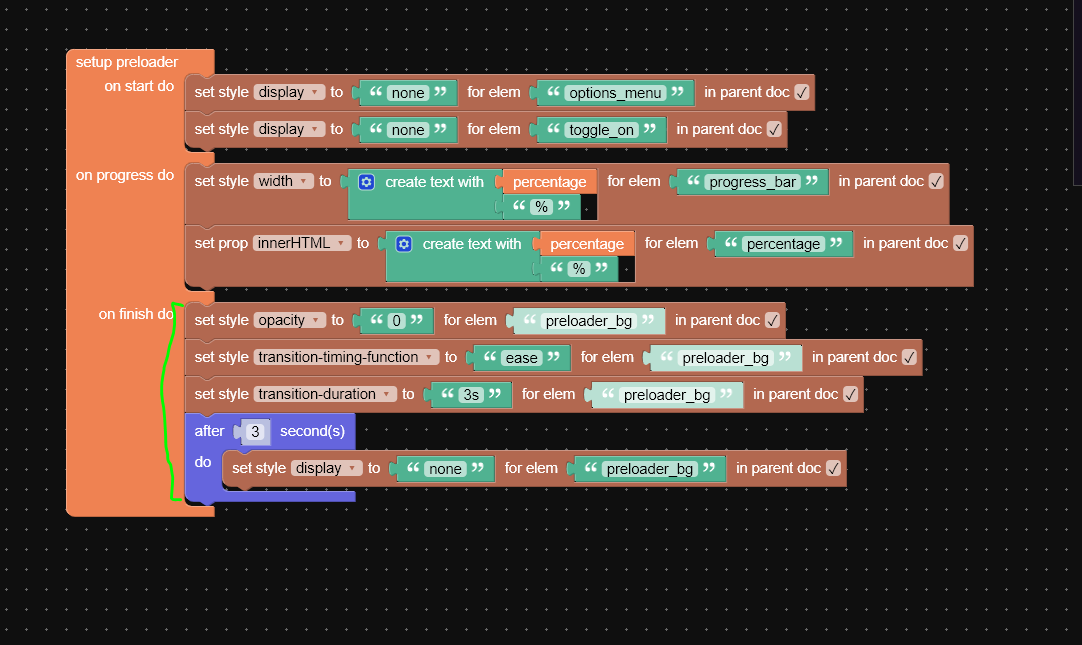
Task: Edit preloader_bg field in transition-timing-function row
Action: point(725,358)
